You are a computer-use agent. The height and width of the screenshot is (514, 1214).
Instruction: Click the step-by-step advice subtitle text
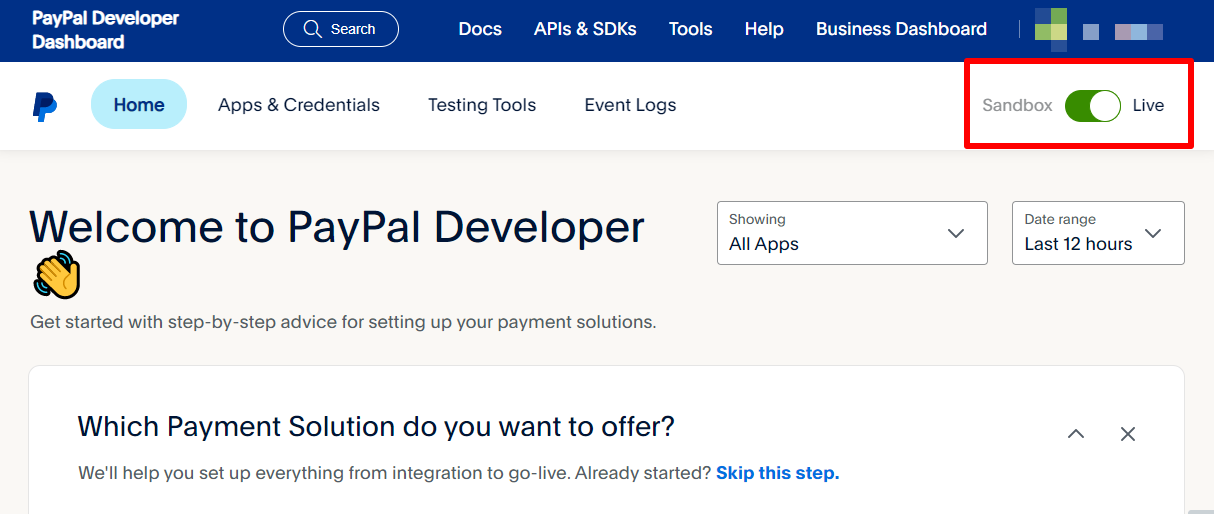[x=343, y=322]
